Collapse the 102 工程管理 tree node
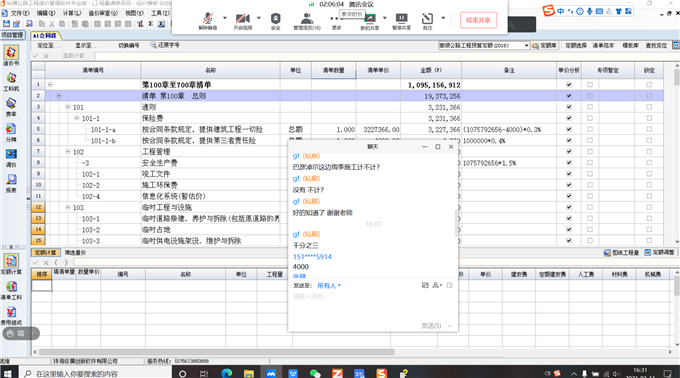Image resolution: width=680 pixels, height=378 pixels. (68, 151)
